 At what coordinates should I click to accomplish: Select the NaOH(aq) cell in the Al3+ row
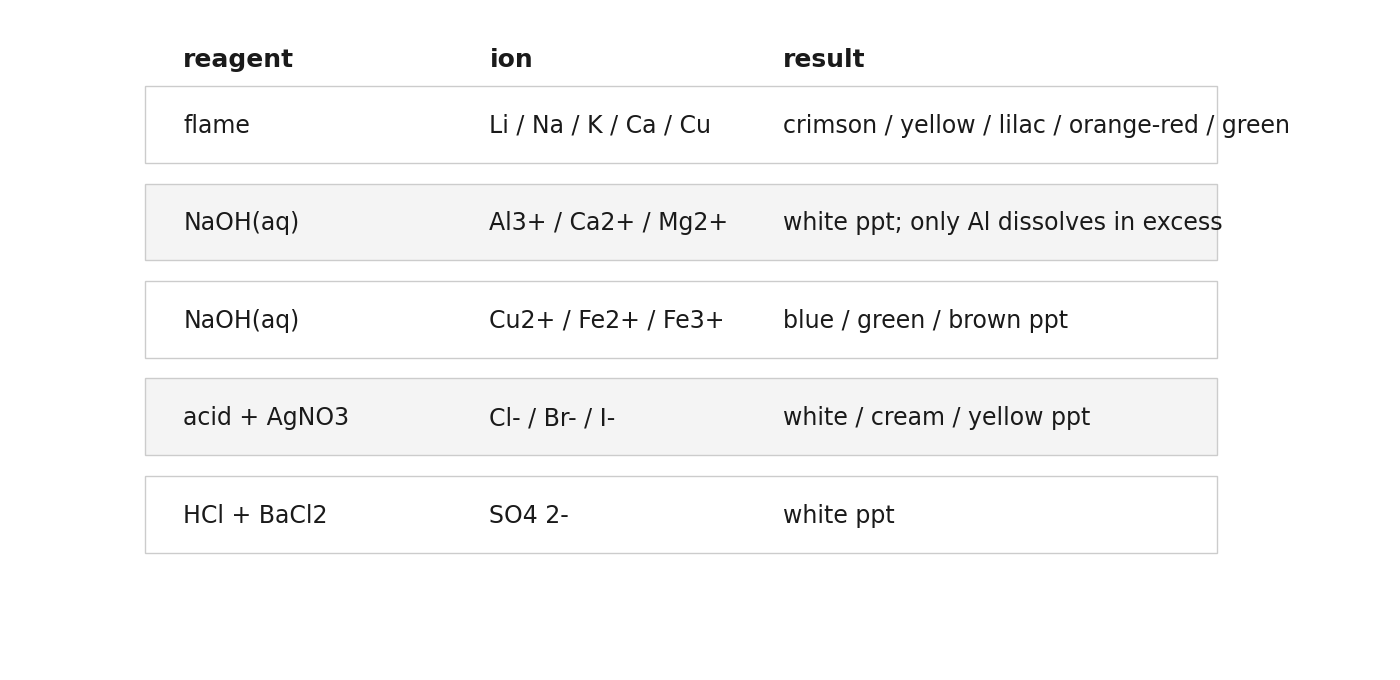(241, 222)
